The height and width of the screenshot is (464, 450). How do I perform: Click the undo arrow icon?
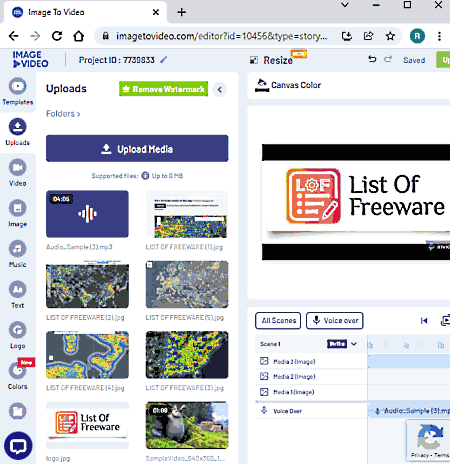[372, 59]
